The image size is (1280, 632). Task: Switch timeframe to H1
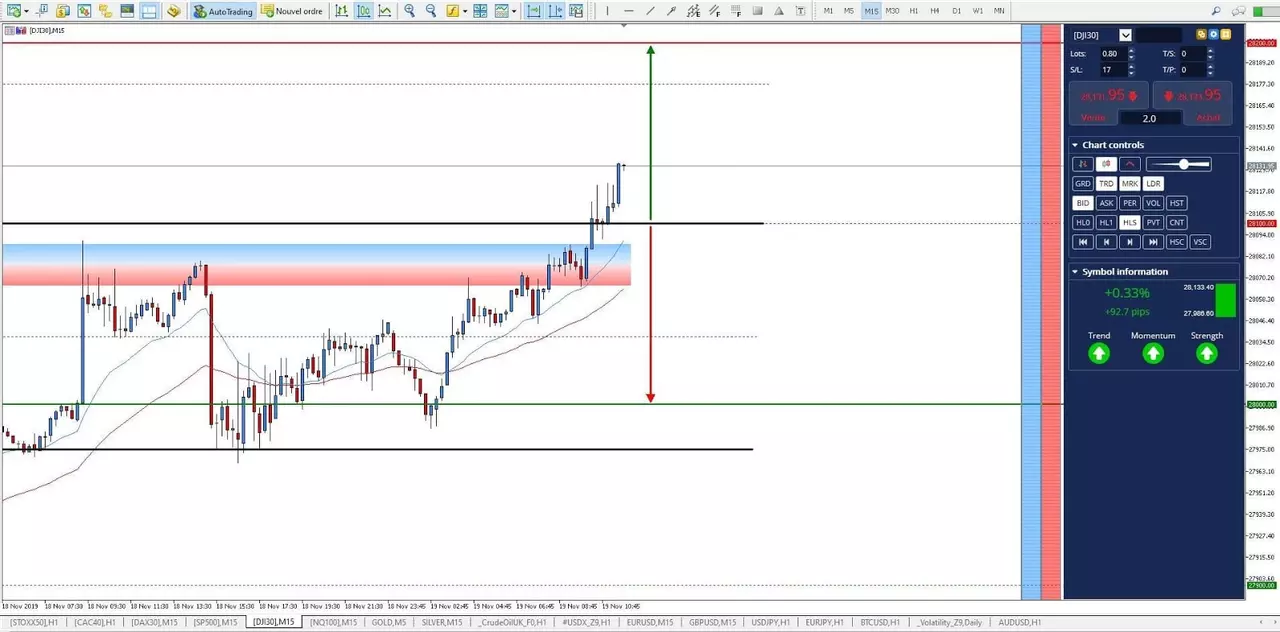coord(914,10)
